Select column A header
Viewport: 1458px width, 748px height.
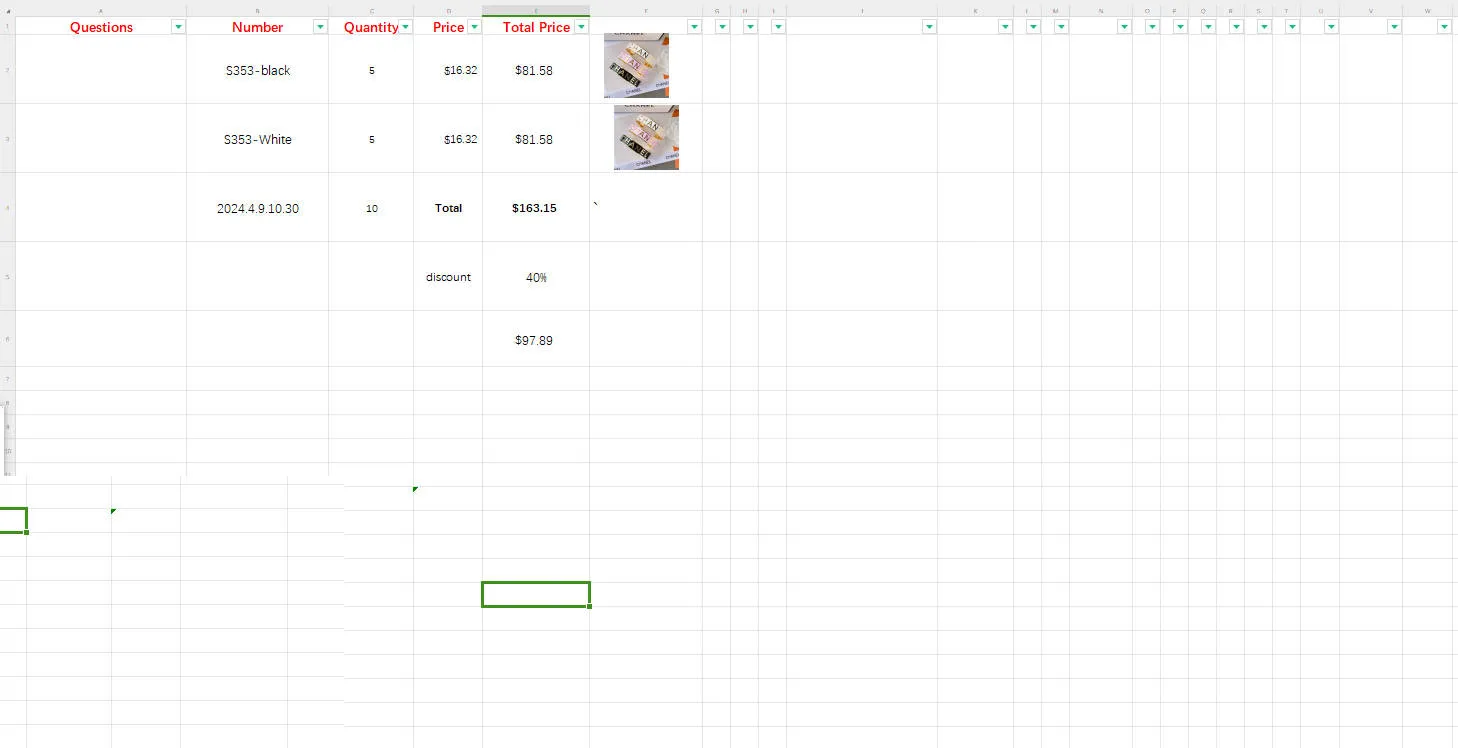coord(101,10)
